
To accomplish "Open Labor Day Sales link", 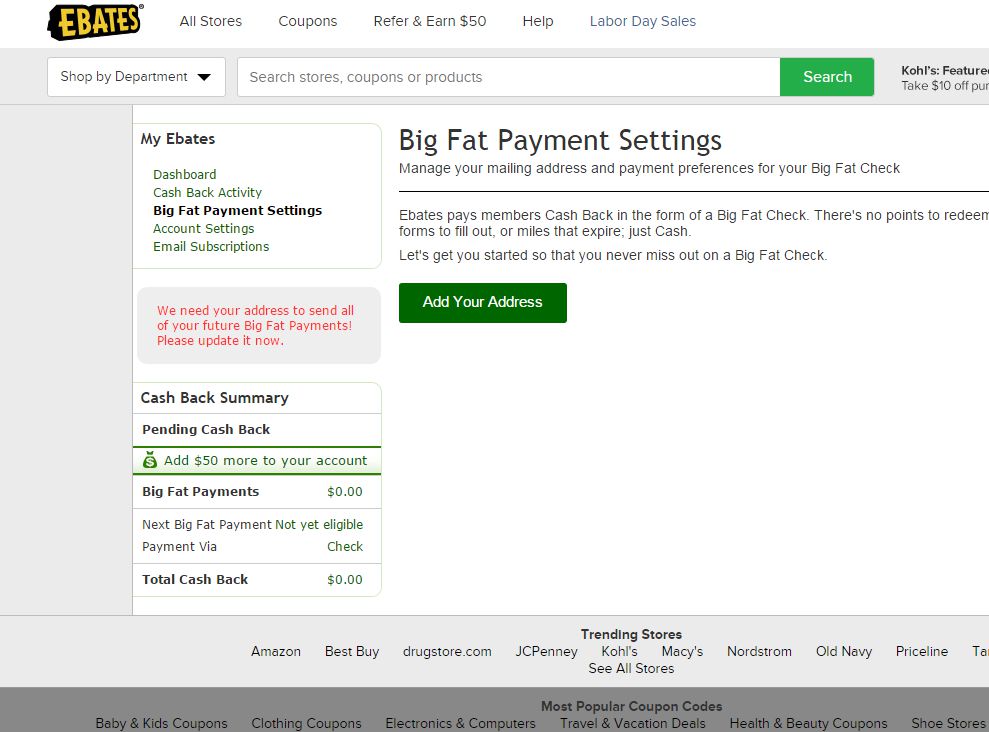I will click(x=643, y=21).
